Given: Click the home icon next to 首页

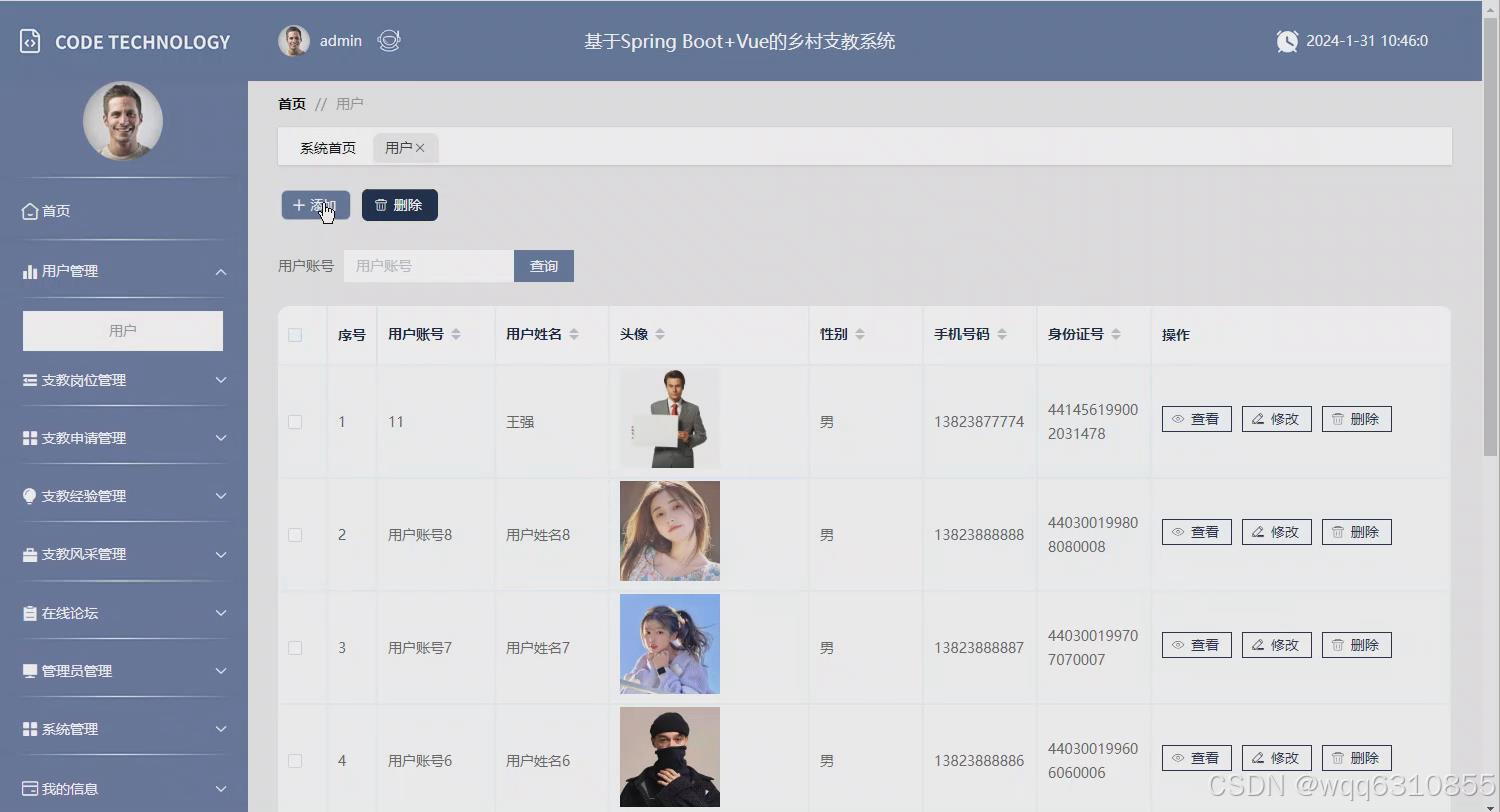Looking at the screenshot, I should [x=30, y=211].
